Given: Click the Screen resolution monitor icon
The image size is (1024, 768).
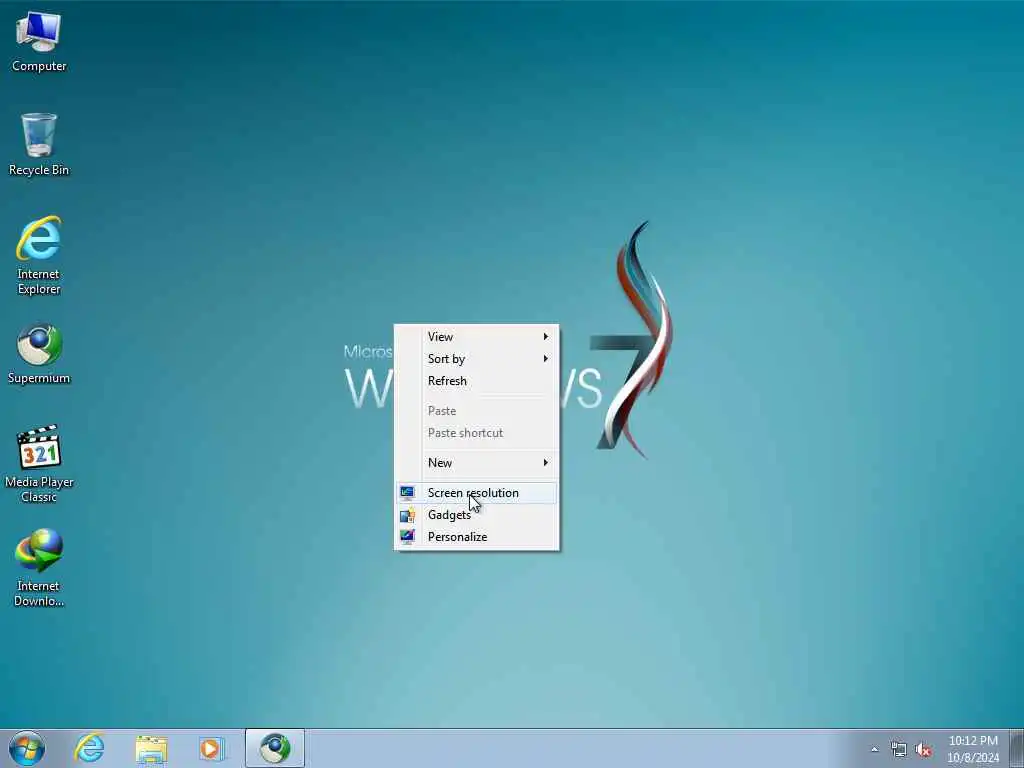Looking at the screenshot, I should pos(408,493).
